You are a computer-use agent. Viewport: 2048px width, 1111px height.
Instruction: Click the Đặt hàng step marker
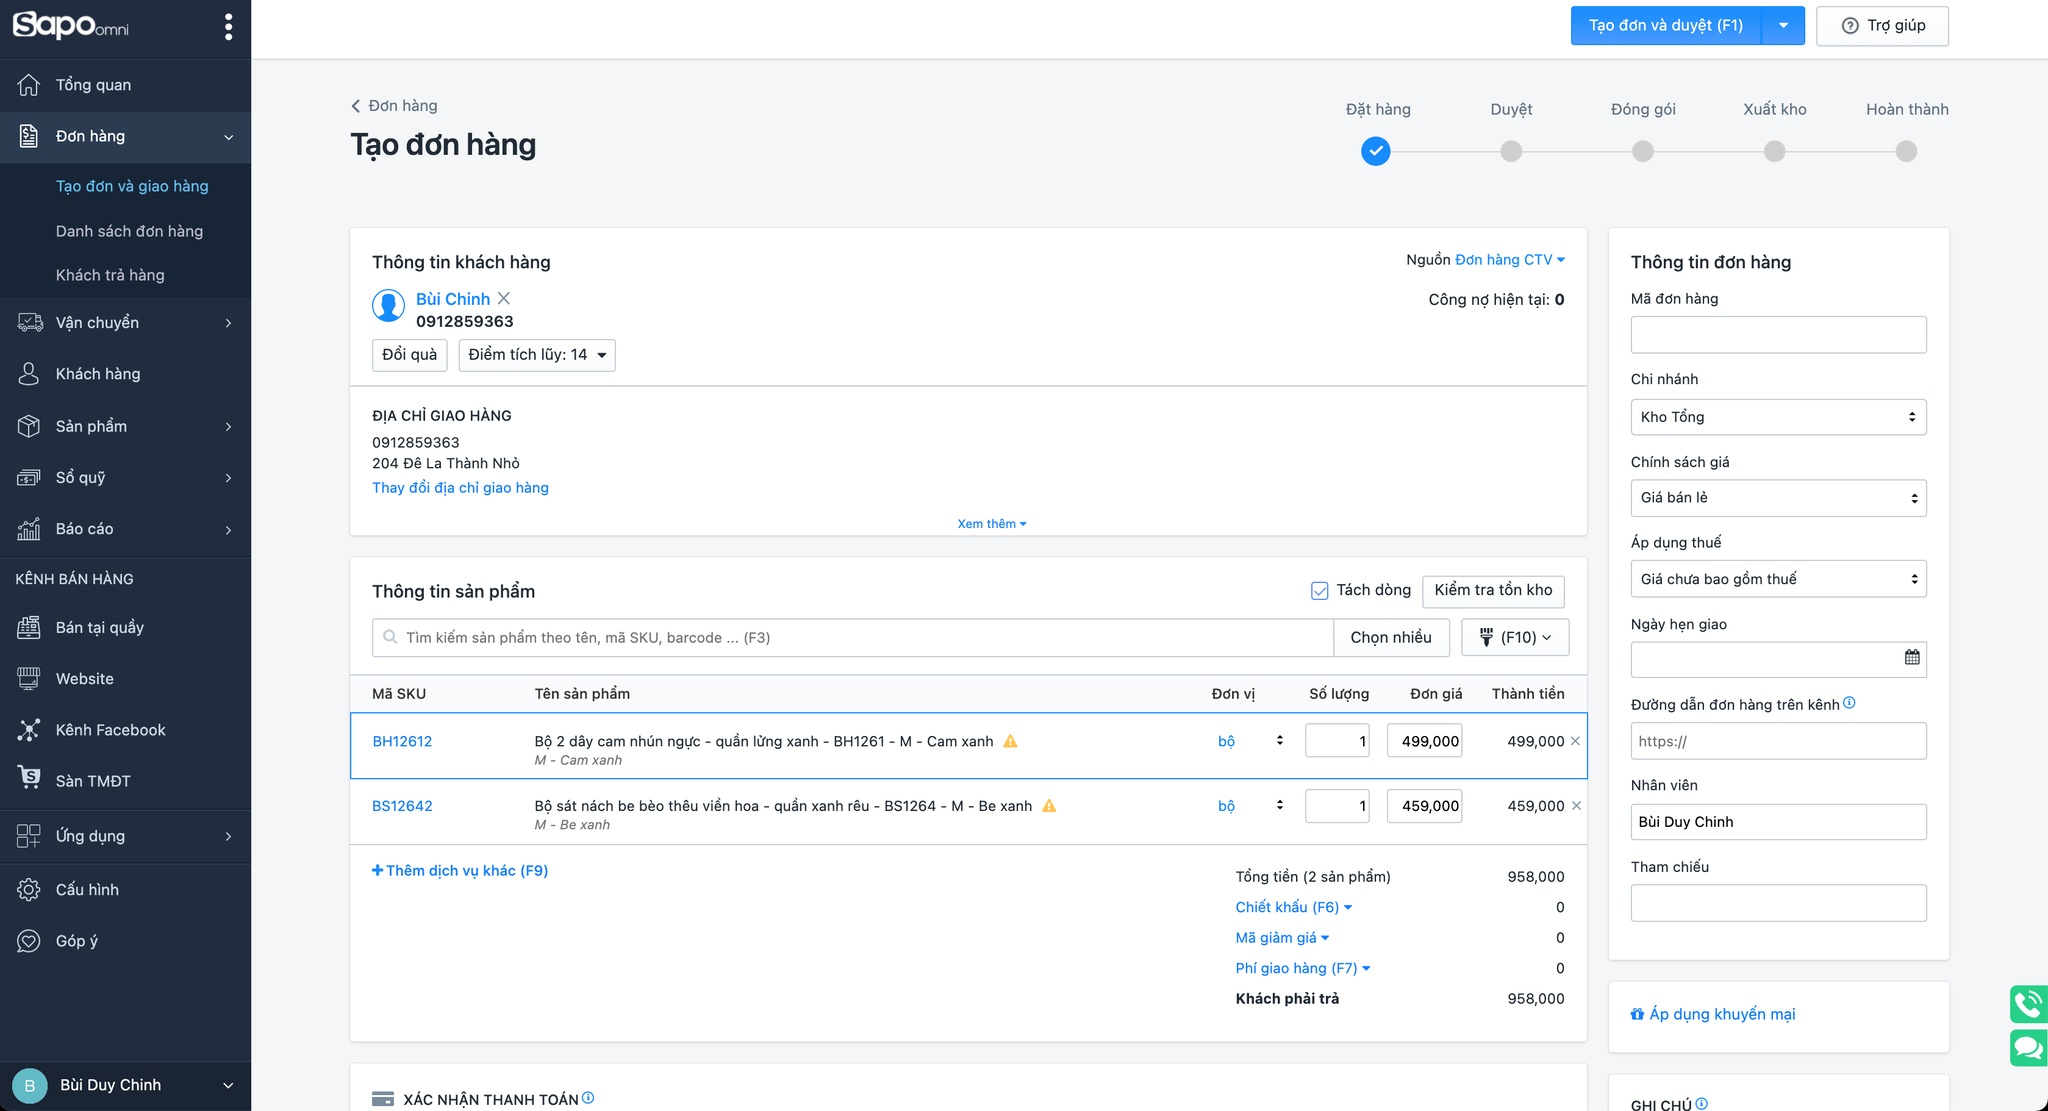pyautogui.click(x=1375, y=151)
